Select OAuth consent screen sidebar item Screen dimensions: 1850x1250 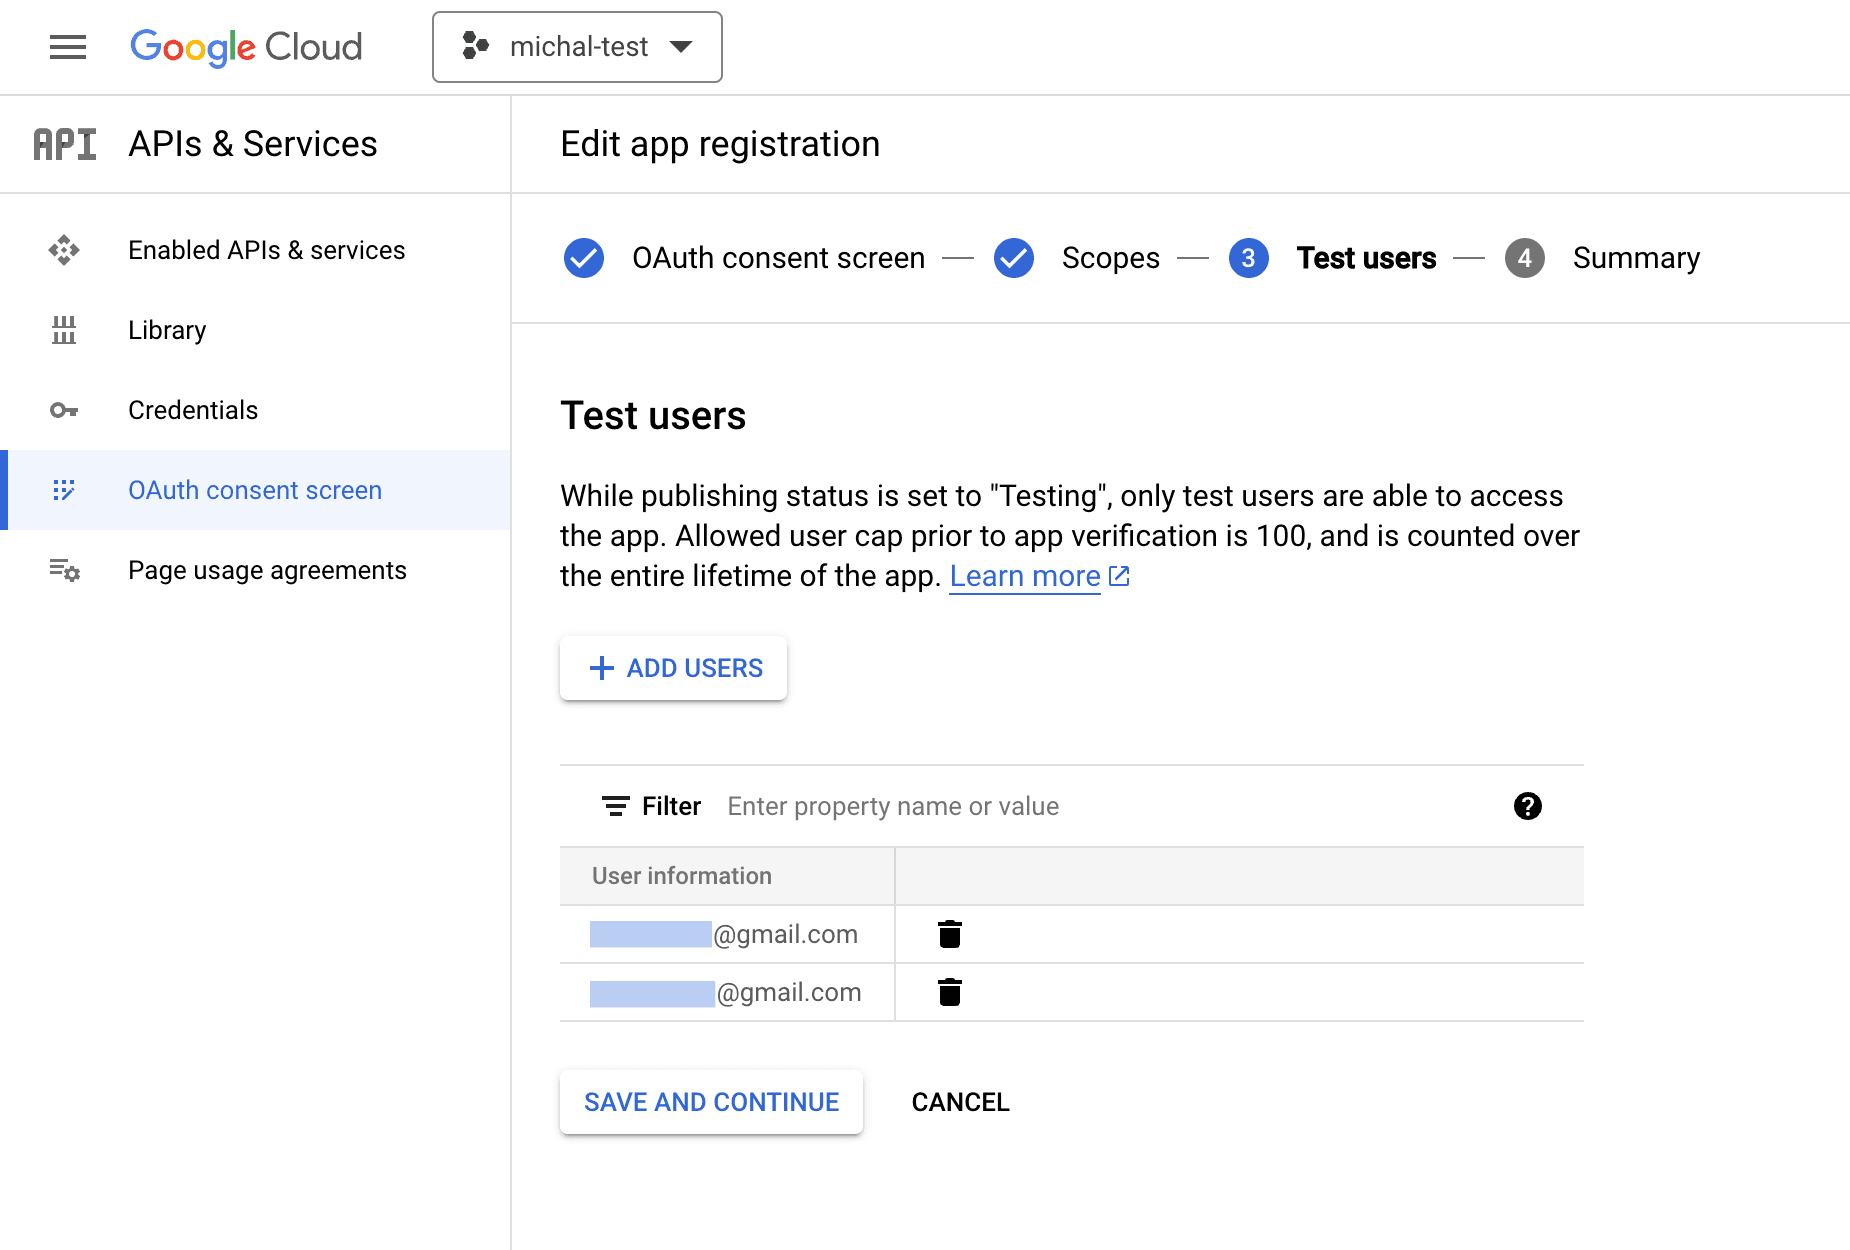click(x=255, y=490)
